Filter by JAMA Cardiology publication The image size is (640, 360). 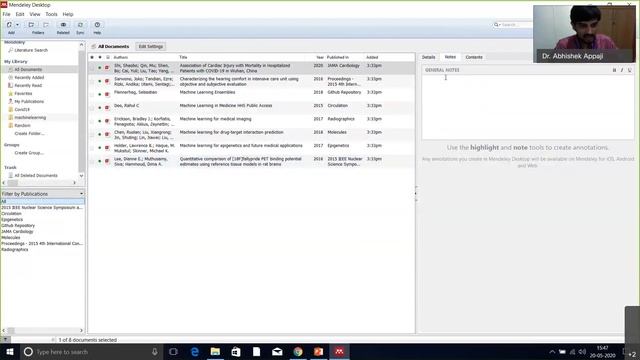[x=17, y=231]
